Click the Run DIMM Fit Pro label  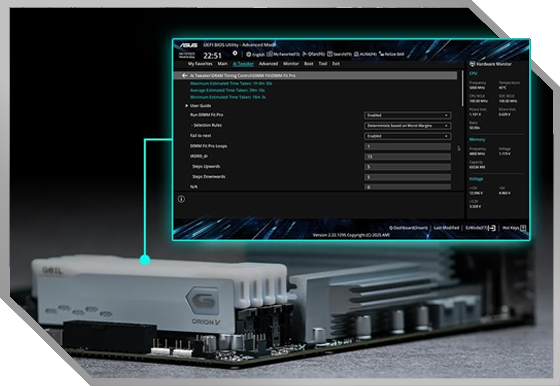[x=206, y=115]
